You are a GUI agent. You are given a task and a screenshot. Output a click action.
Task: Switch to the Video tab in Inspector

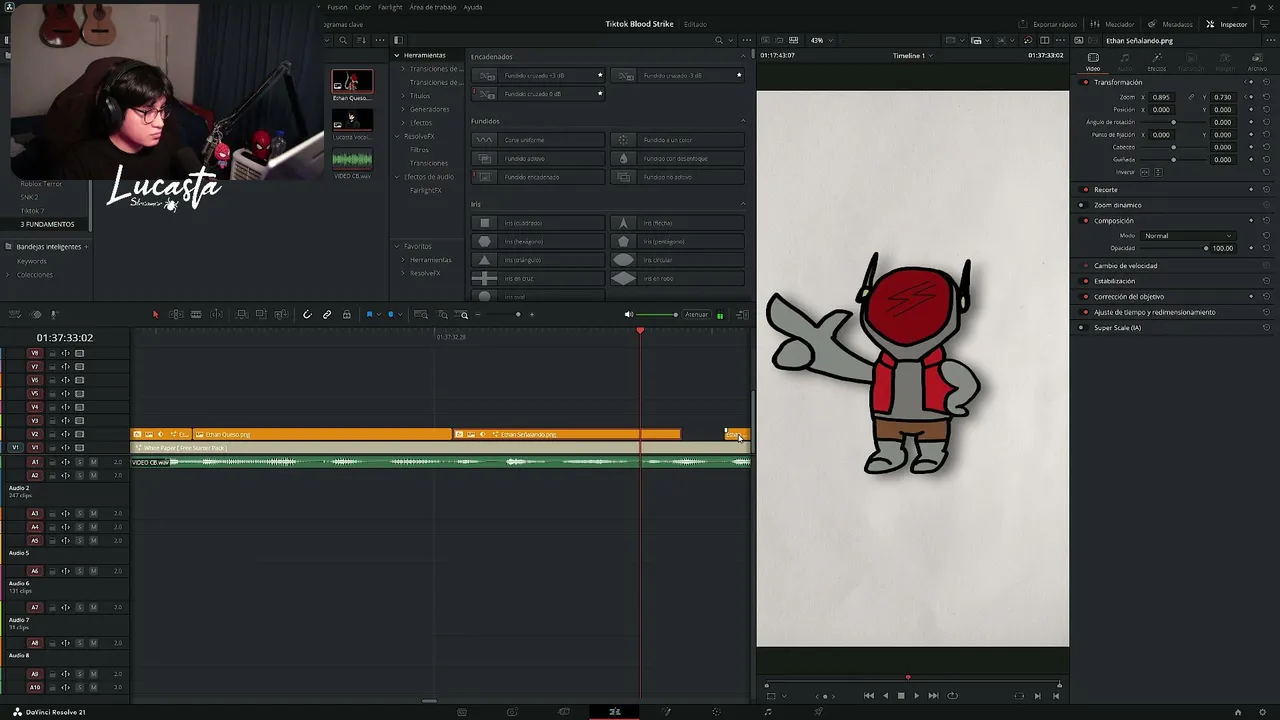(x=1093, y=61)
